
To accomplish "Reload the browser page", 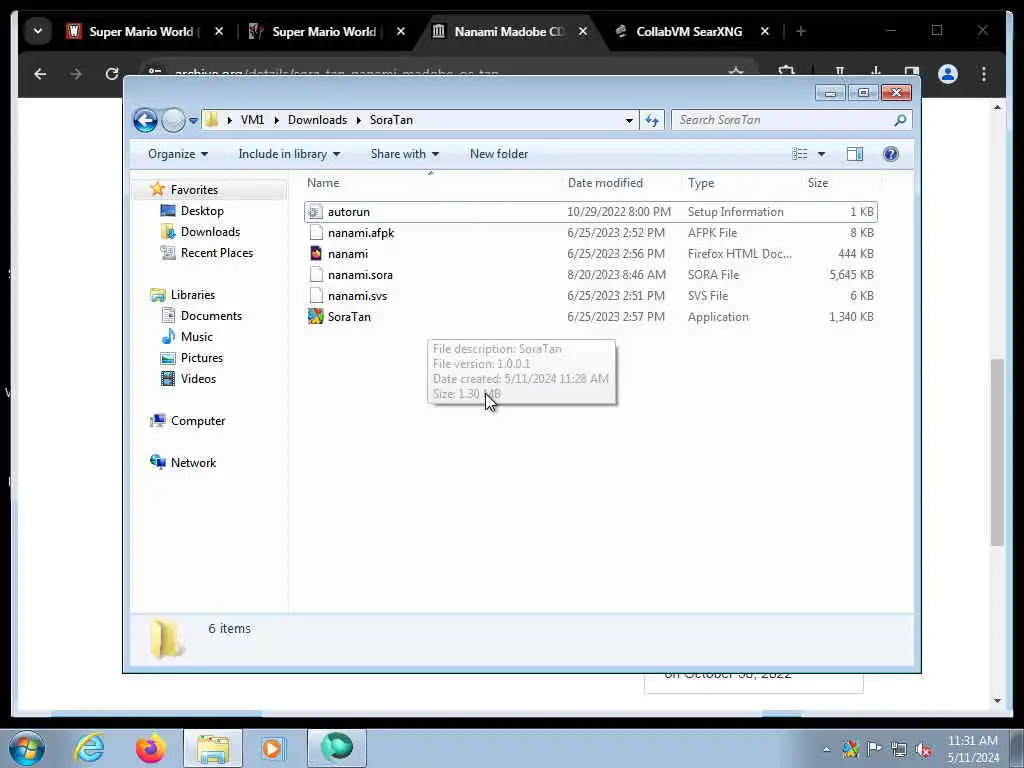I will [112, 74].
